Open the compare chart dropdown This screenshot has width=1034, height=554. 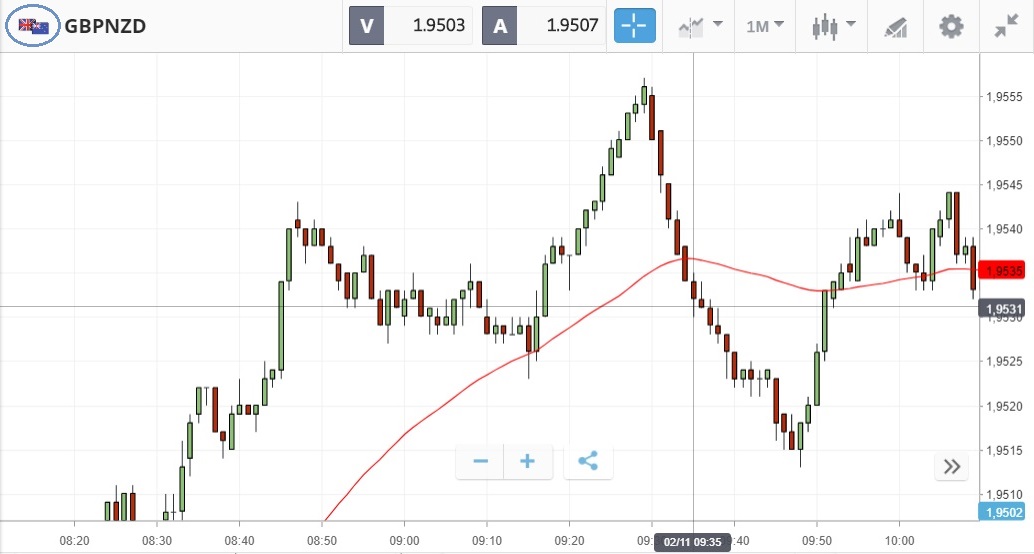point(699,26)
